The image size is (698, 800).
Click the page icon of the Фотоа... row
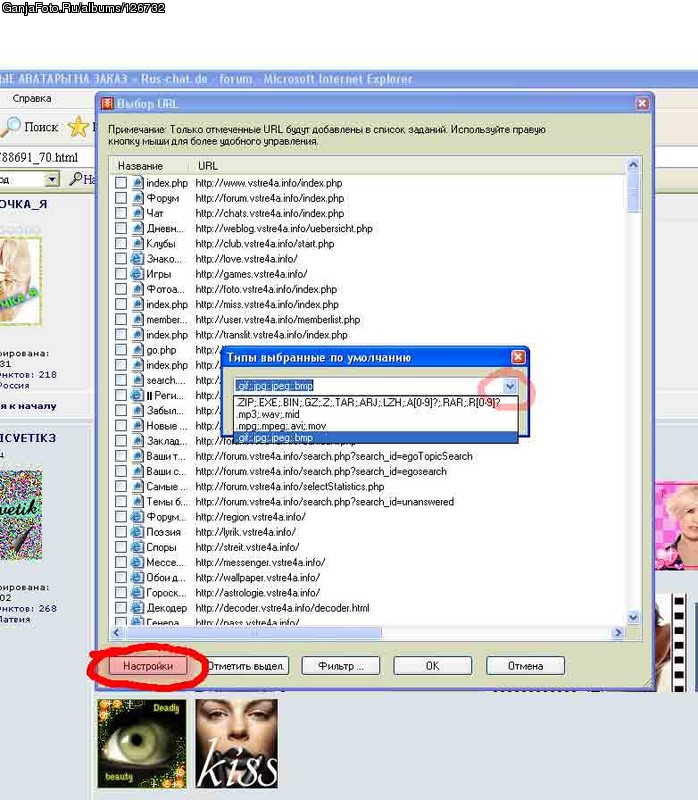(137, 289)
